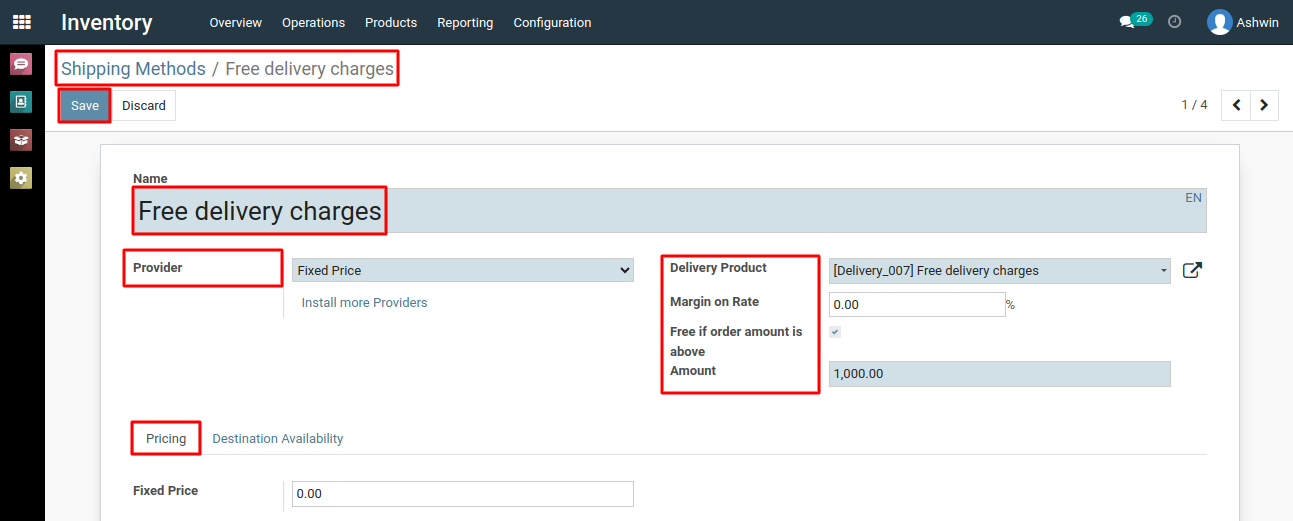
Task: Focus the Margin on Rate field
Action: pos(917,304)
